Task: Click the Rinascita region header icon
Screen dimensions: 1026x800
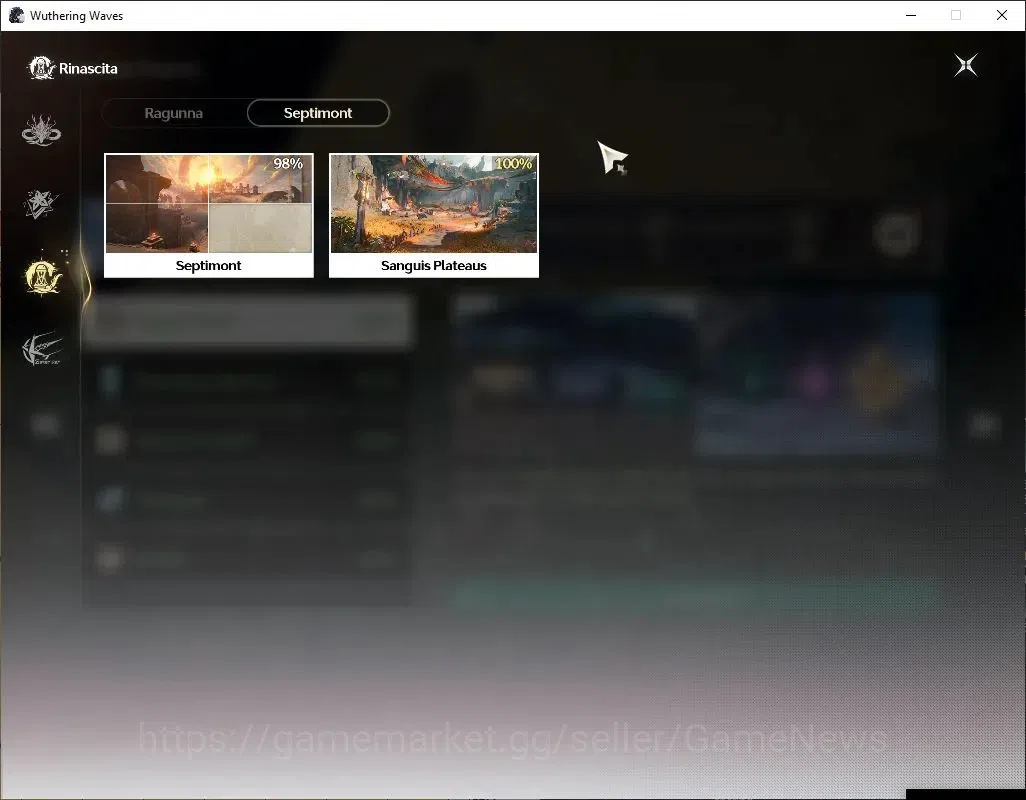Action: pos(41,68)
